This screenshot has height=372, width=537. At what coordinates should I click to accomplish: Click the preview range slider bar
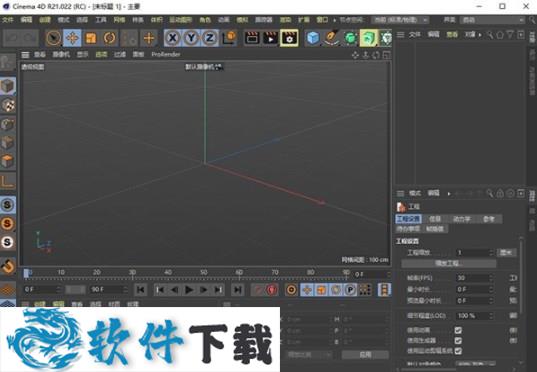(x=75, y=290)
